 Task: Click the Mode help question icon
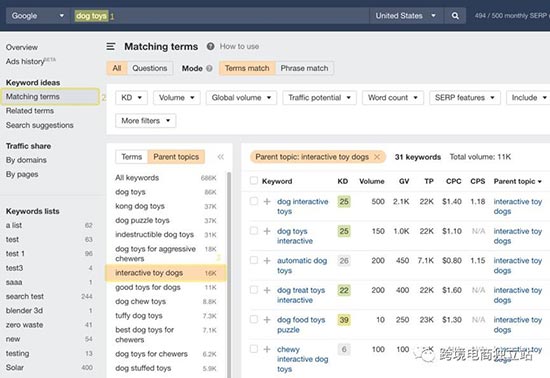pos(209,68)
